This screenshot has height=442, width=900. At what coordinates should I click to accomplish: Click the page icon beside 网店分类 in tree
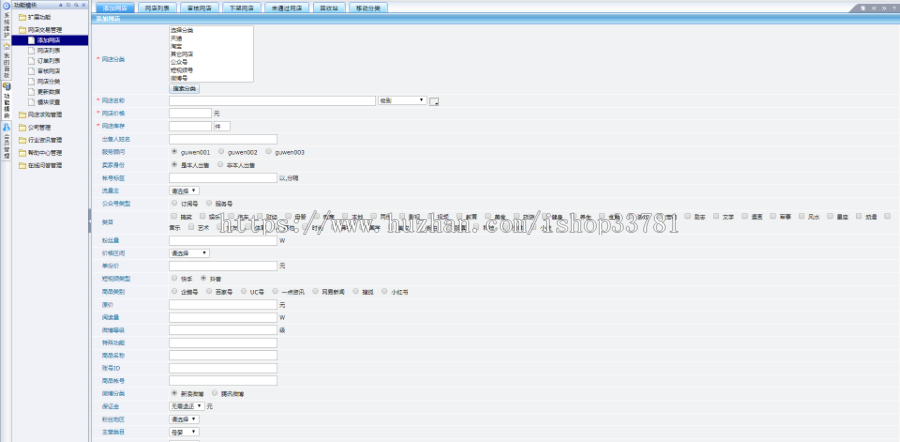[x=32, y=82]
